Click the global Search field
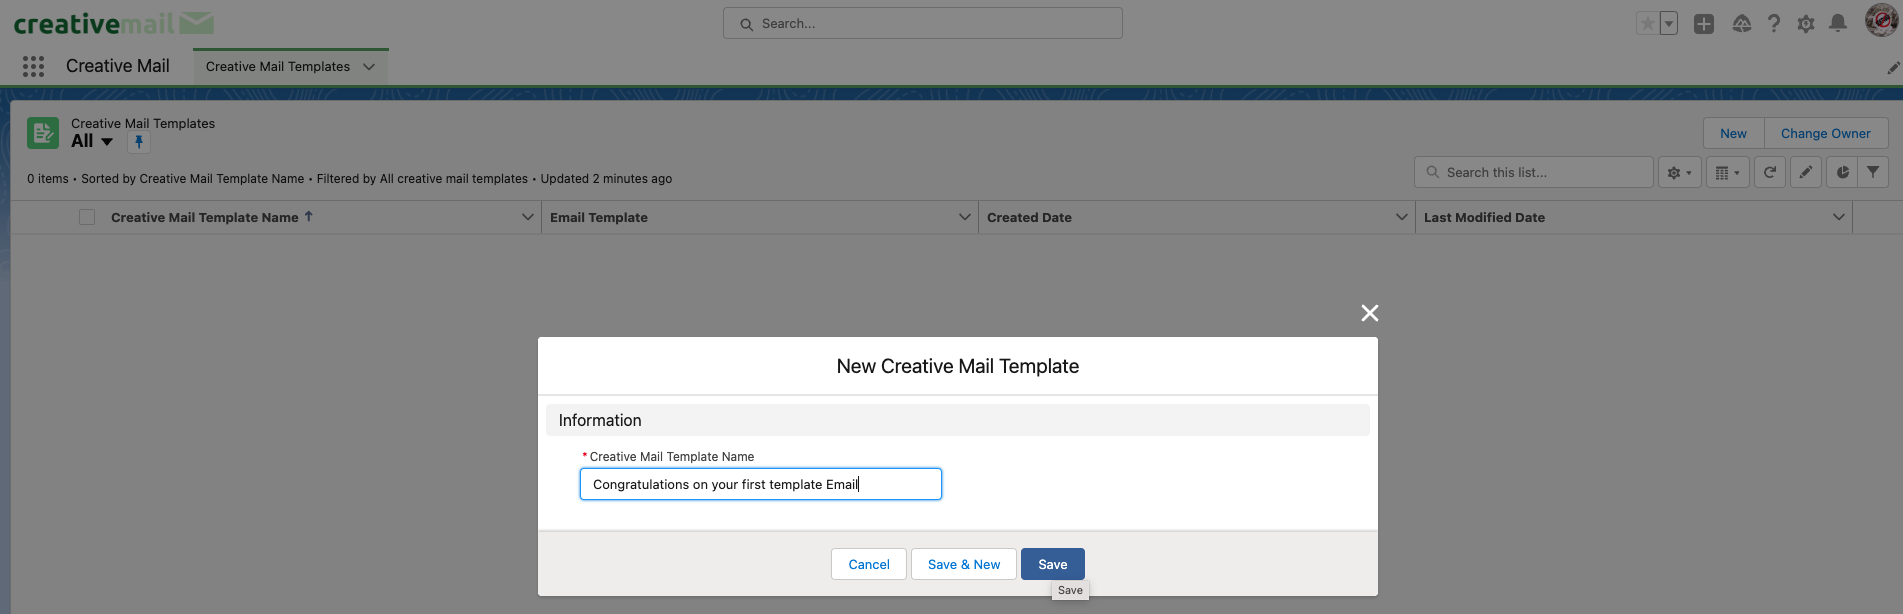The image size is (1903, 614). click(922, 23)
